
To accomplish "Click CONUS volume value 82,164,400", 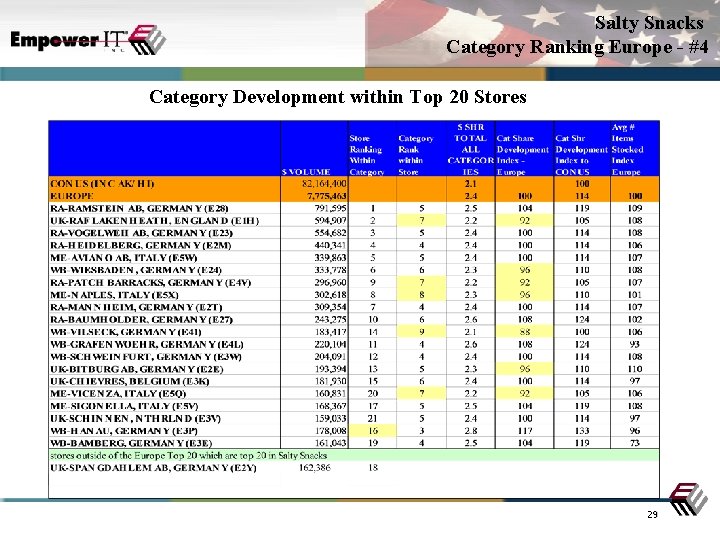I will (324, 184).
